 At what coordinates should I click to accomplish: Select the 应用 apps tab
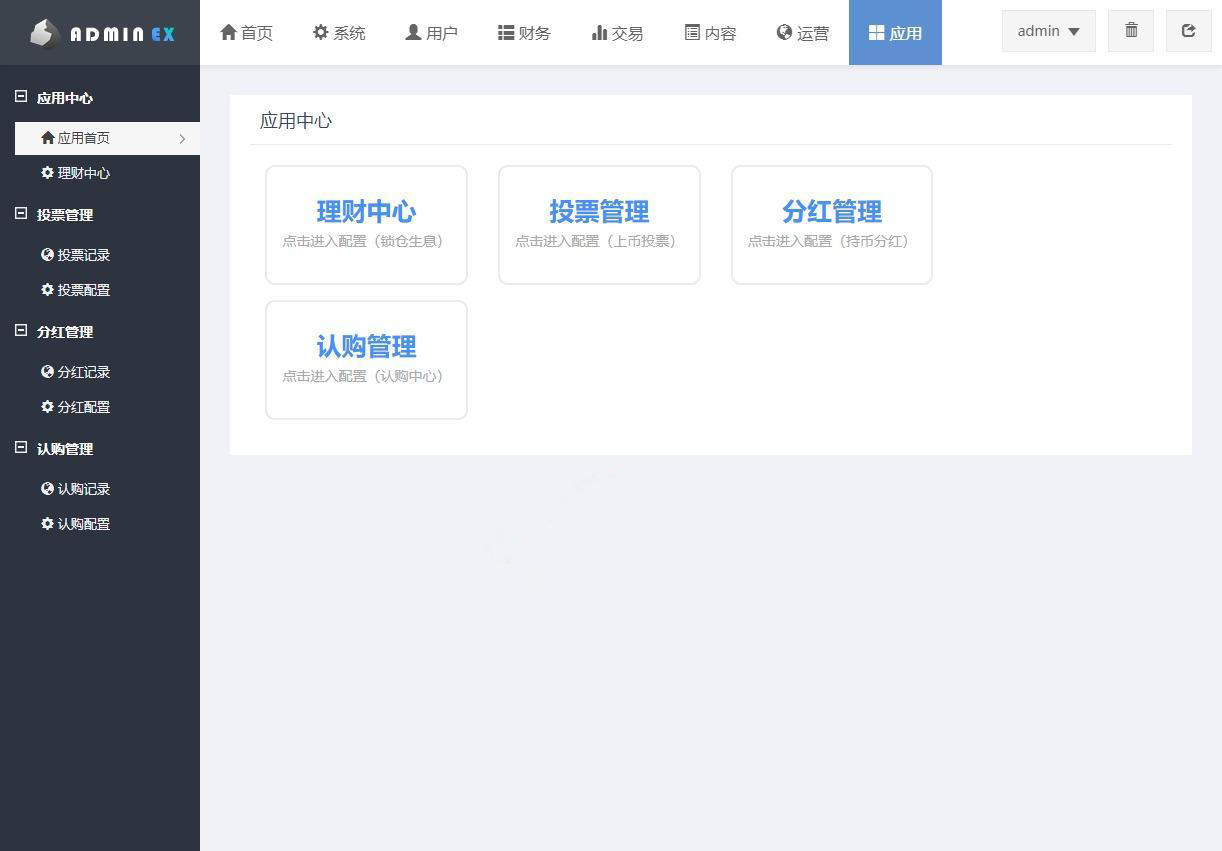coord(895,33)
